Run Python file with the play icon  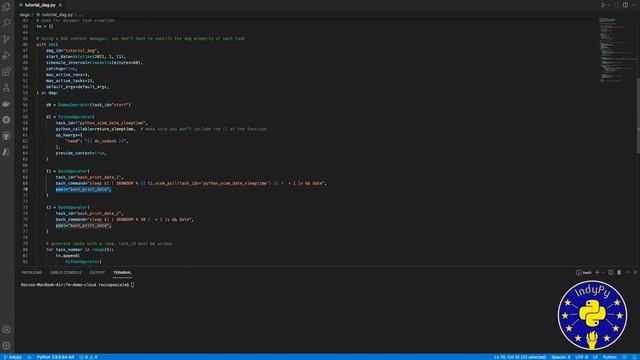(x=603, y=5)
